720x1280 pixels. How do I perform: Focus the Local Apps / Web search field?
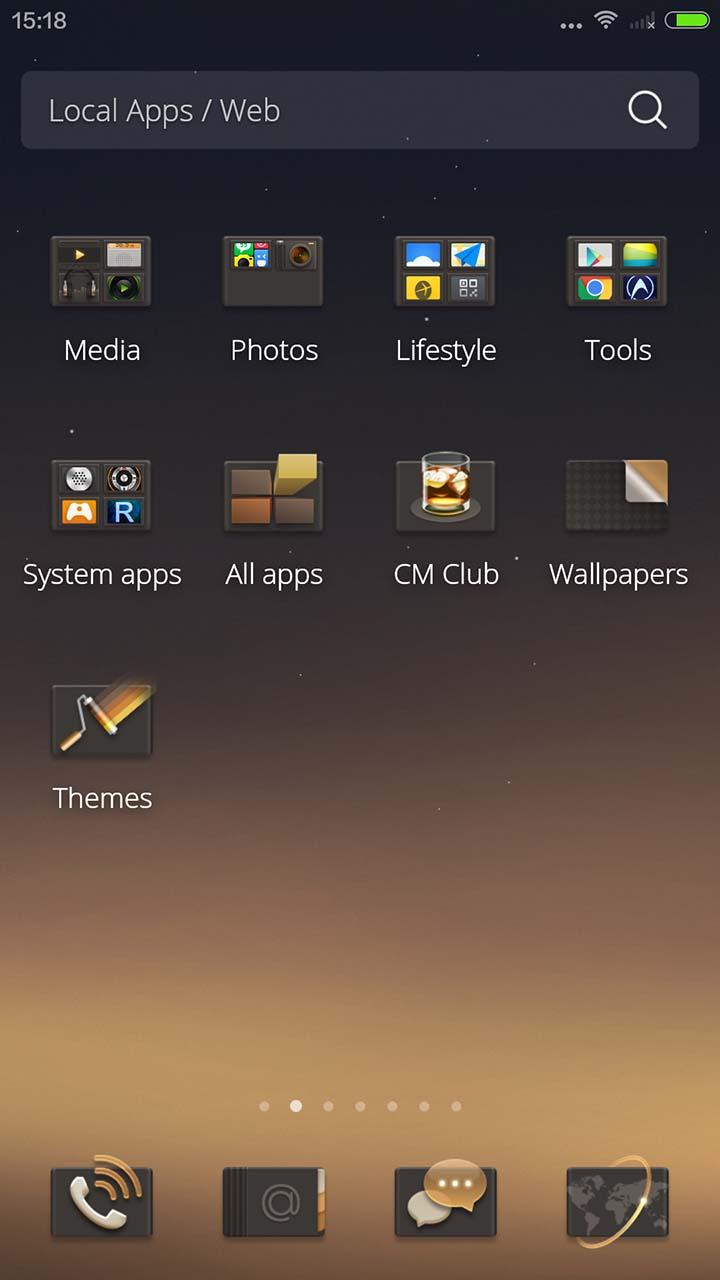(x=360, y=110)
